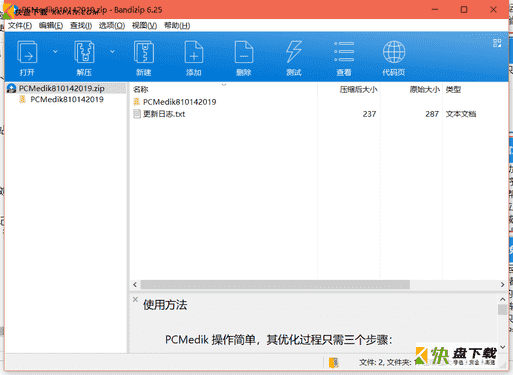This screenshot has height=375, width=513.
Task: Open the Find (查找) menu
Action: (x=81, y=26)
